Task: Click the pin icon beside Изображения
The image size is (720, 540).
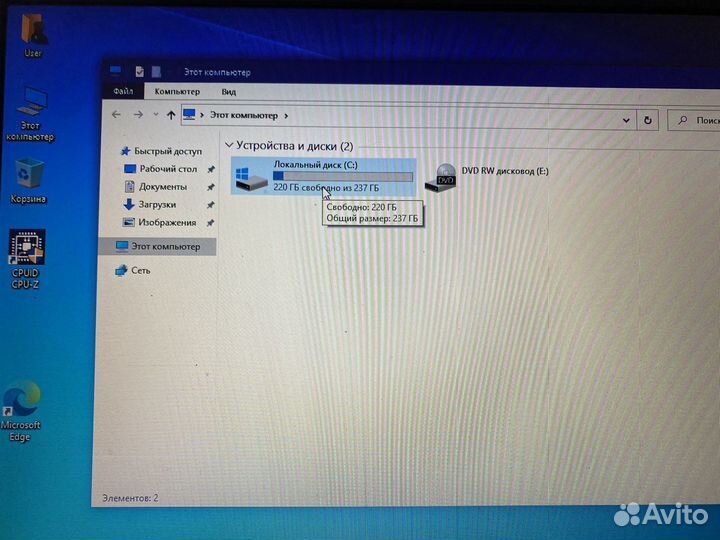Action: point(210,223)
